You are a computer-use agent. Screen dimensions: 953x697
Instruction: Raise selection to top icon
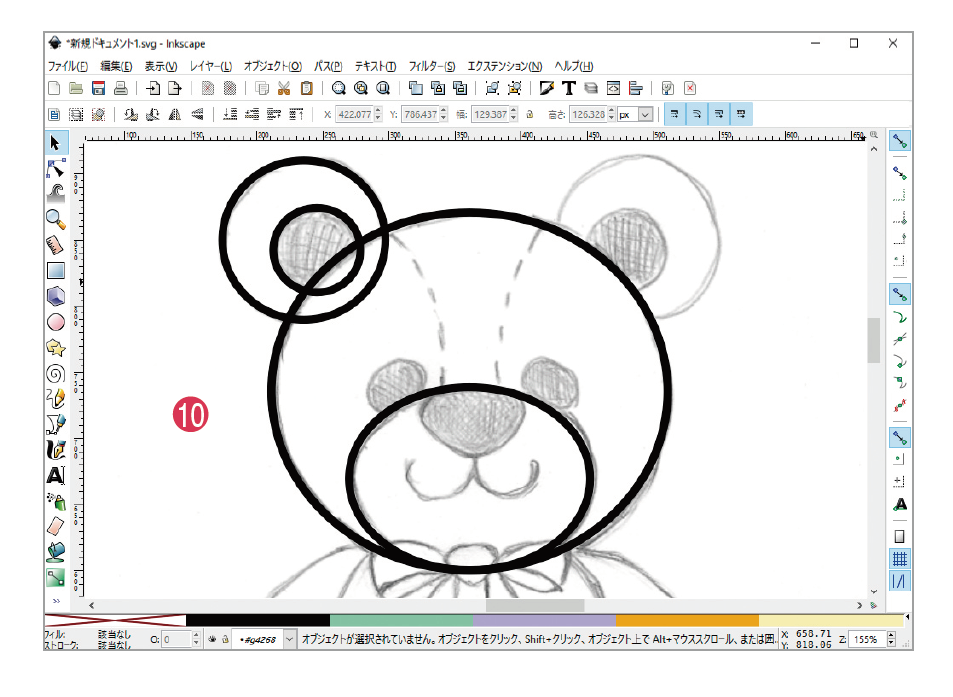296,114
